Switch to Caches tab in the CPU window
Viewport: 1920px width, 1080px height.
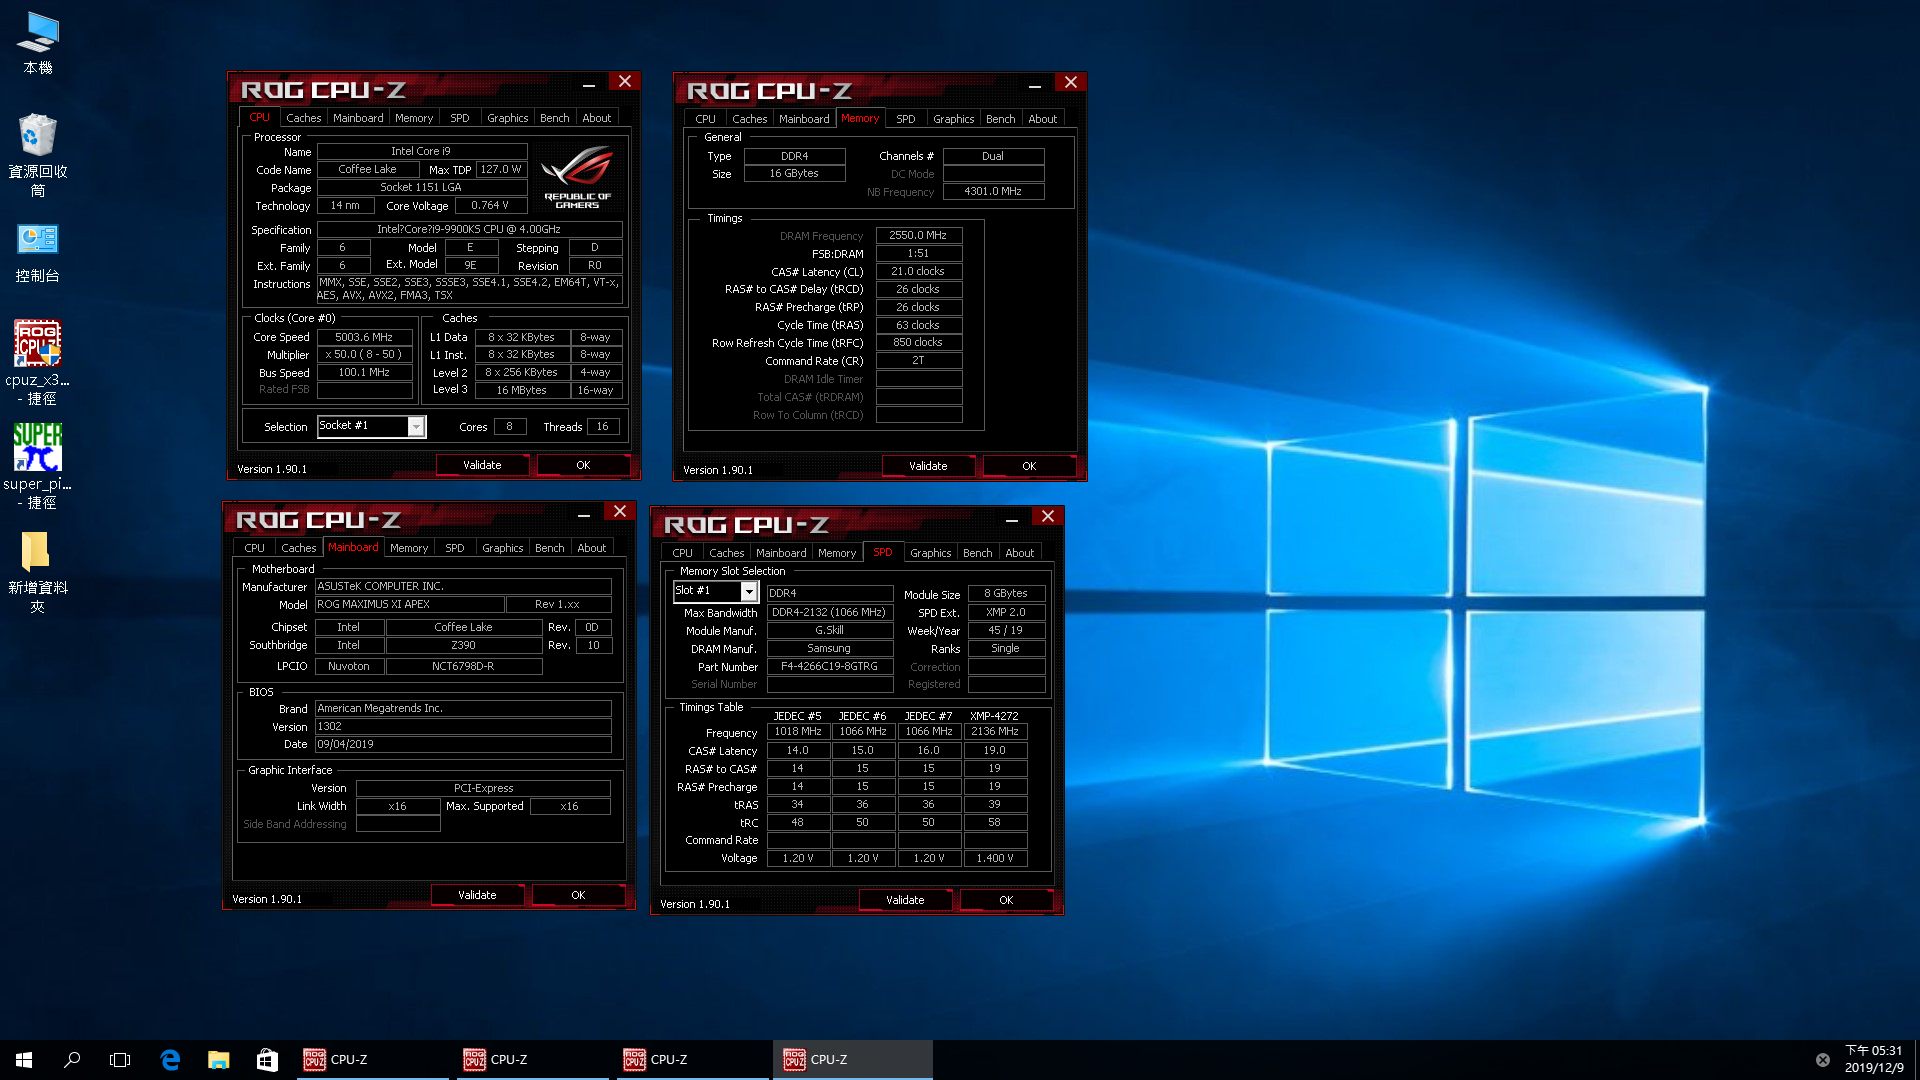coord(303,118)
